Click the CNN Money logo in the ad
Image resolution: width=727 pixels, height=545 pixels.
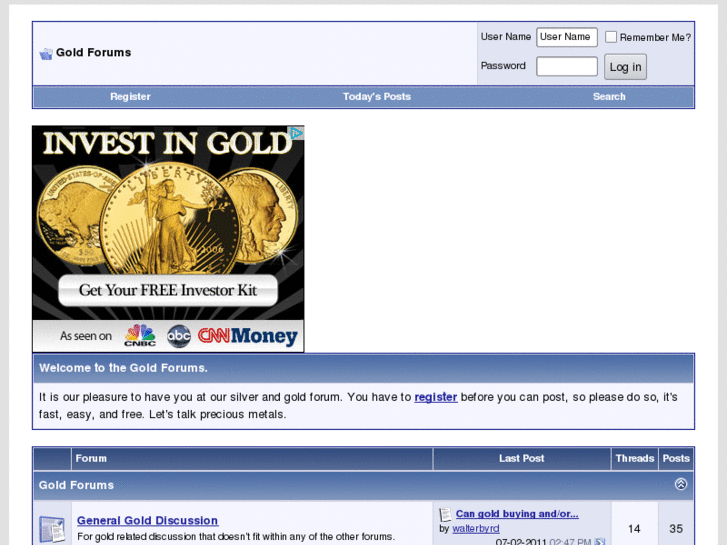click(x=248, y=335)
